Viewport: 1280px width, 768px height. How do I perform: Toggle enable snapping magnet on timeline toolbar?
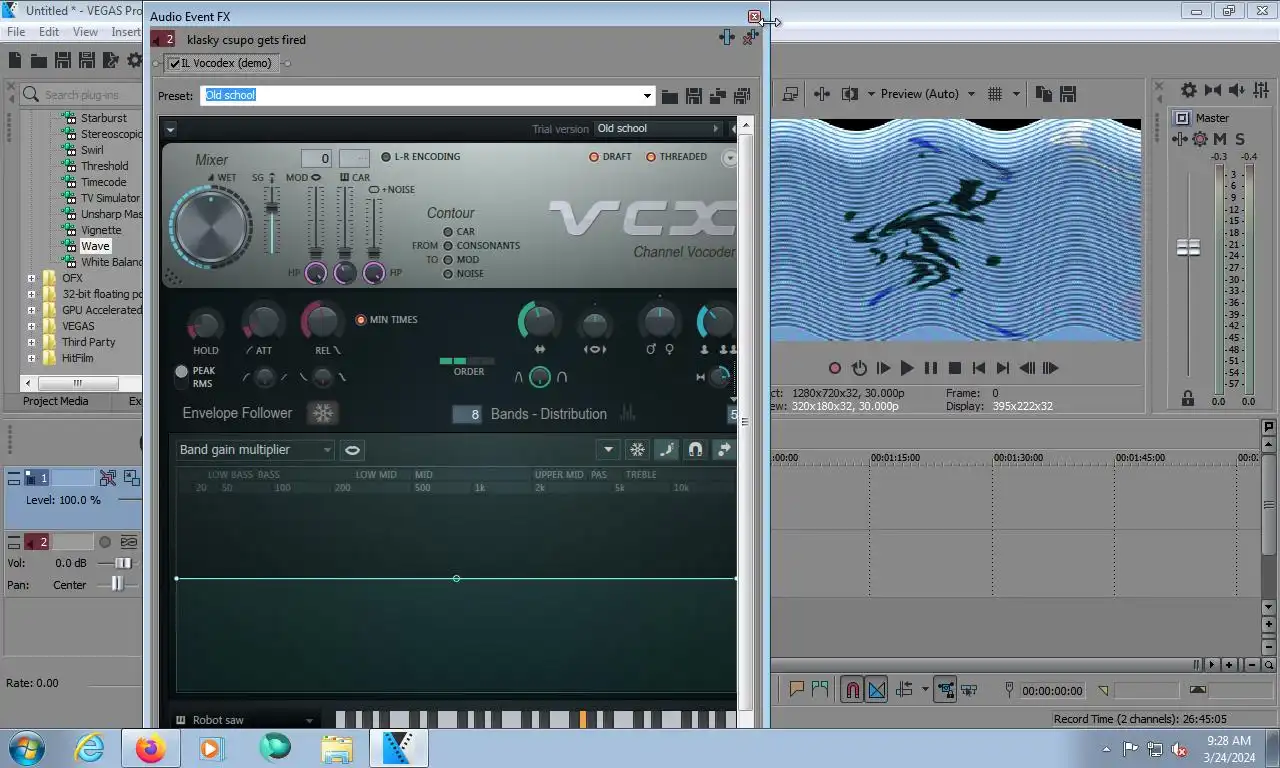coord(852,690)
